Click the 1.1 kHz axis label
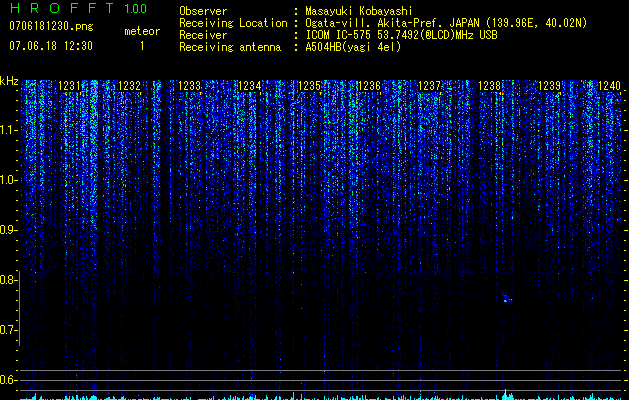Viewport: 629px width, 400px height. (8, 130)
